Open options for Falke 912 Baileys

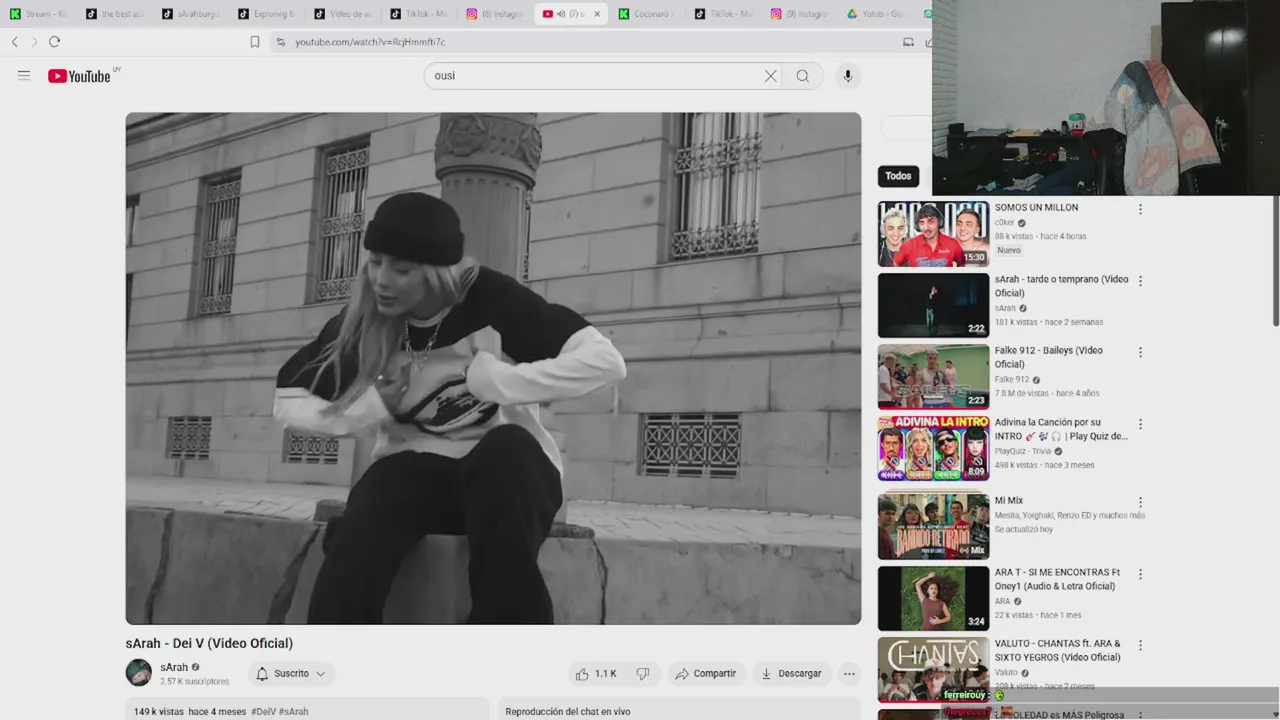click(1140, 352)
